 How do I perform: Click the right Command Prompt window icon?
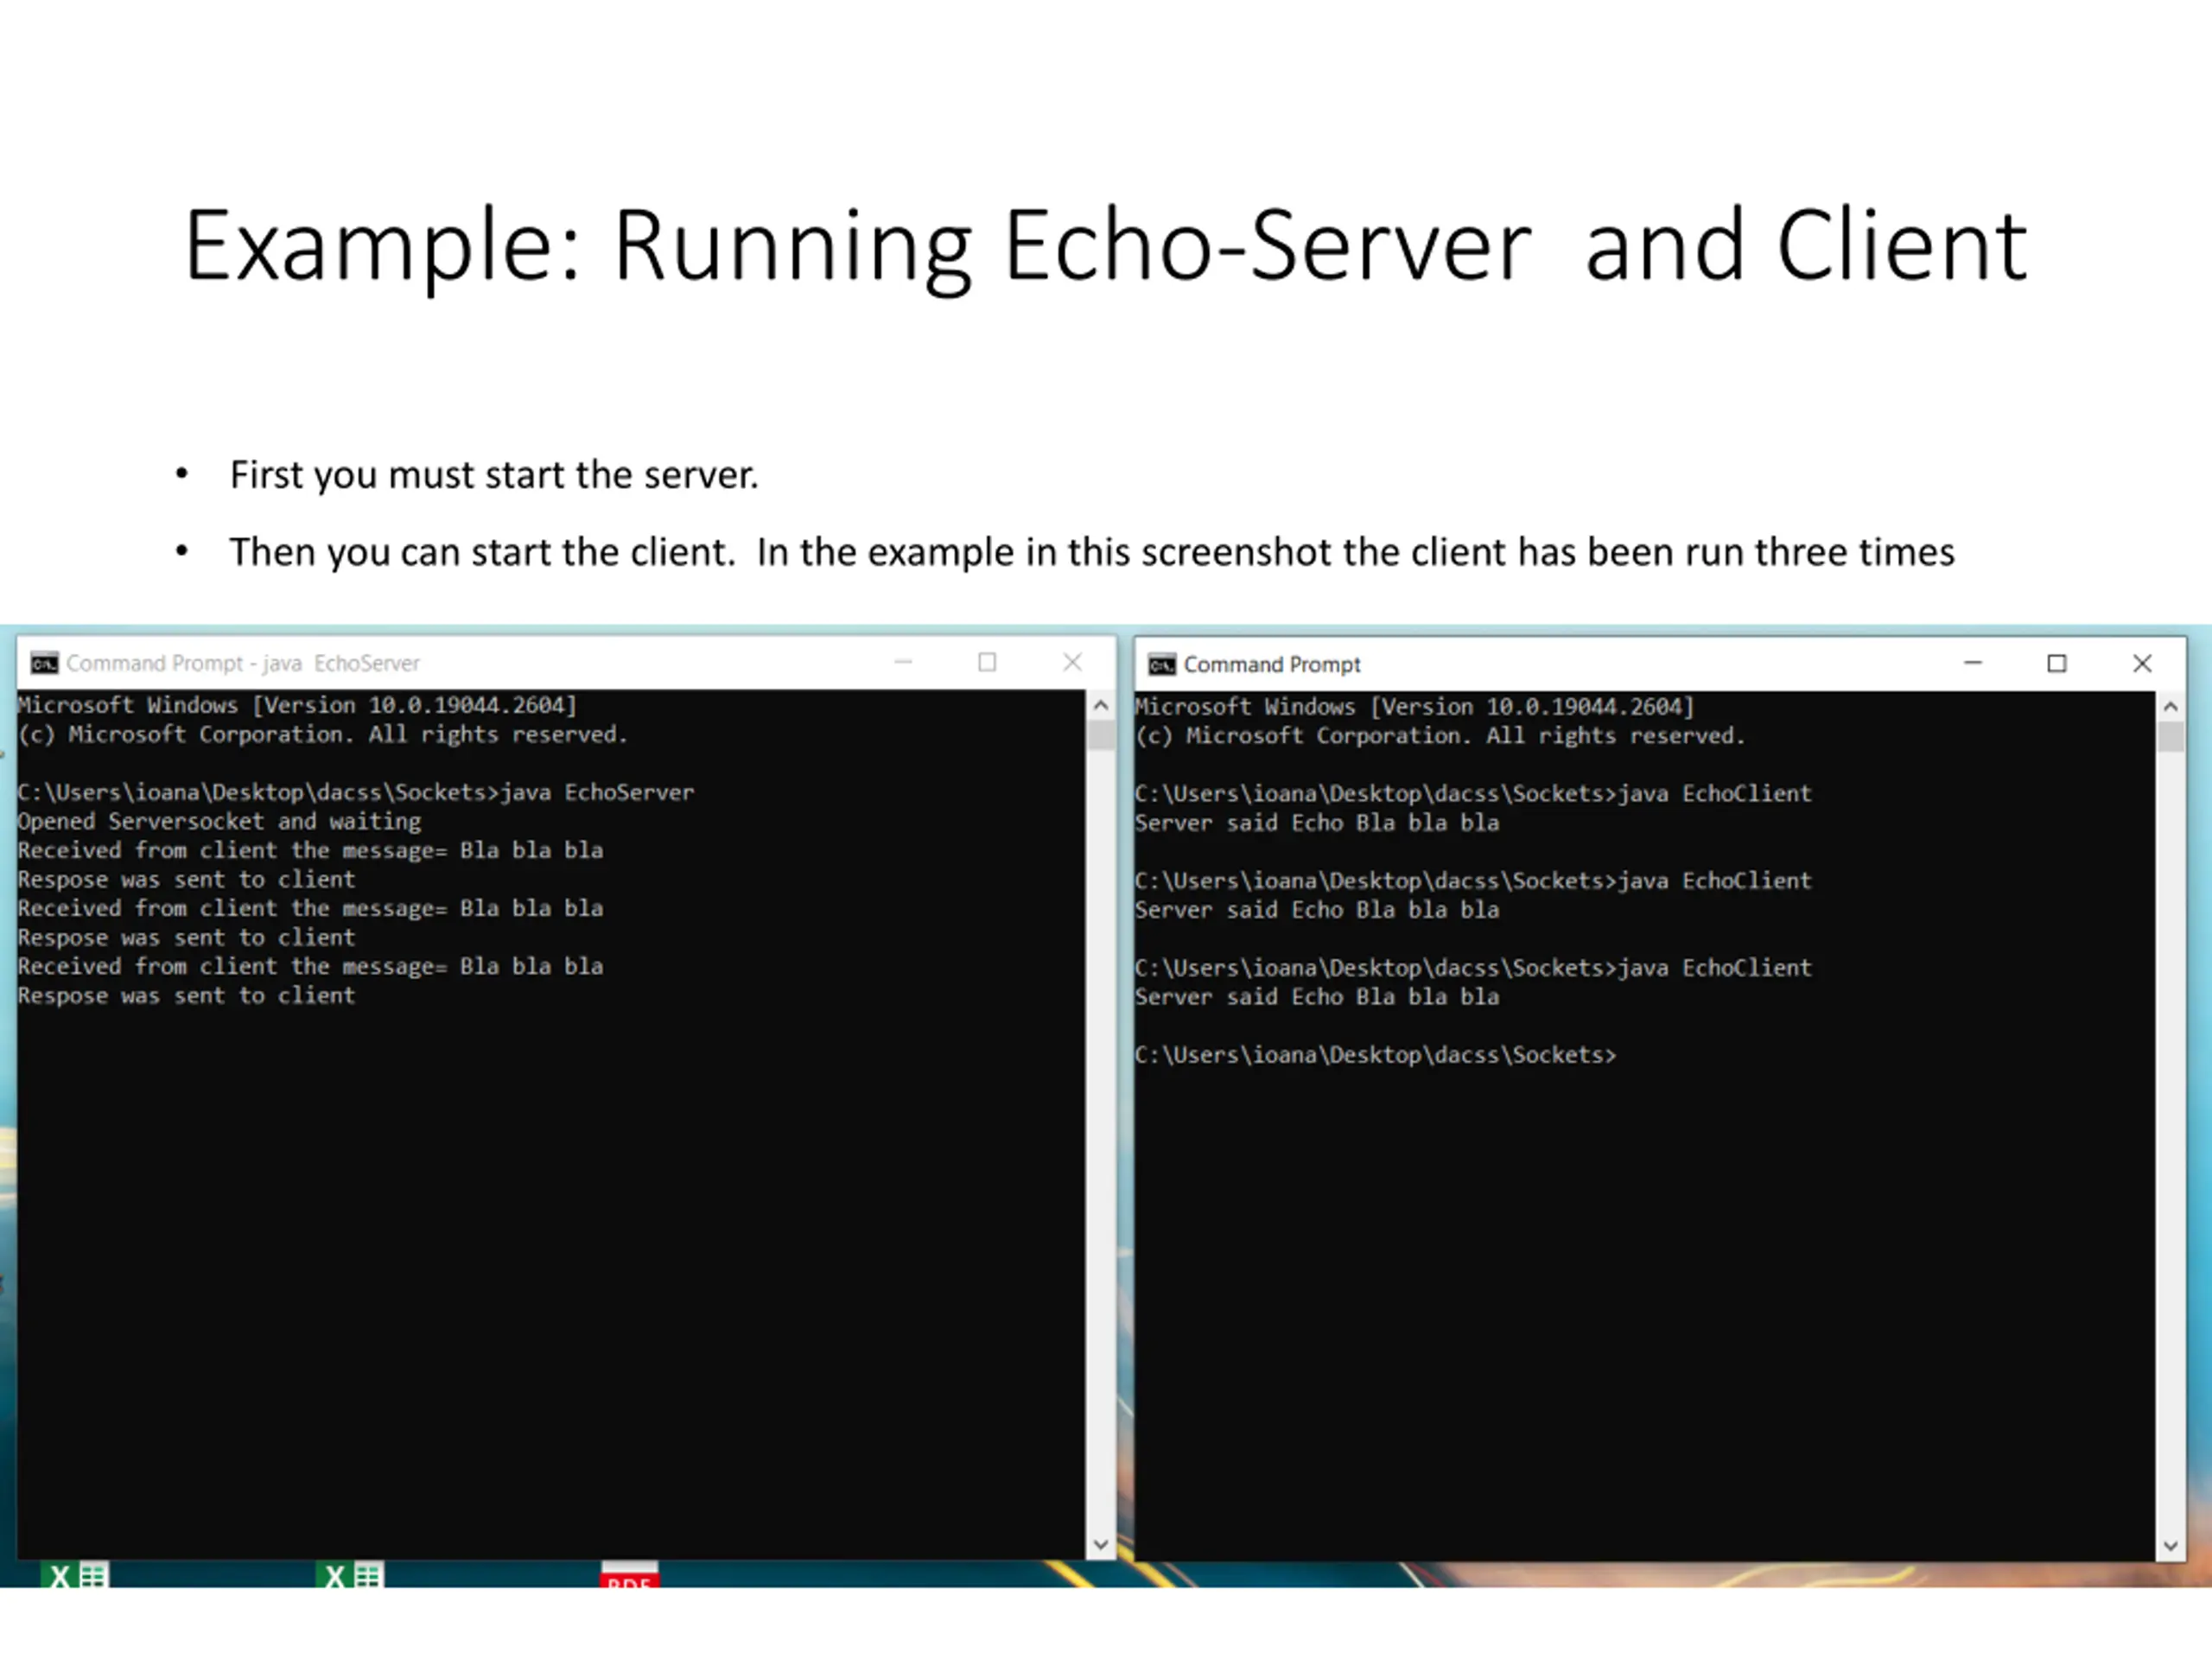point(1161,664)
